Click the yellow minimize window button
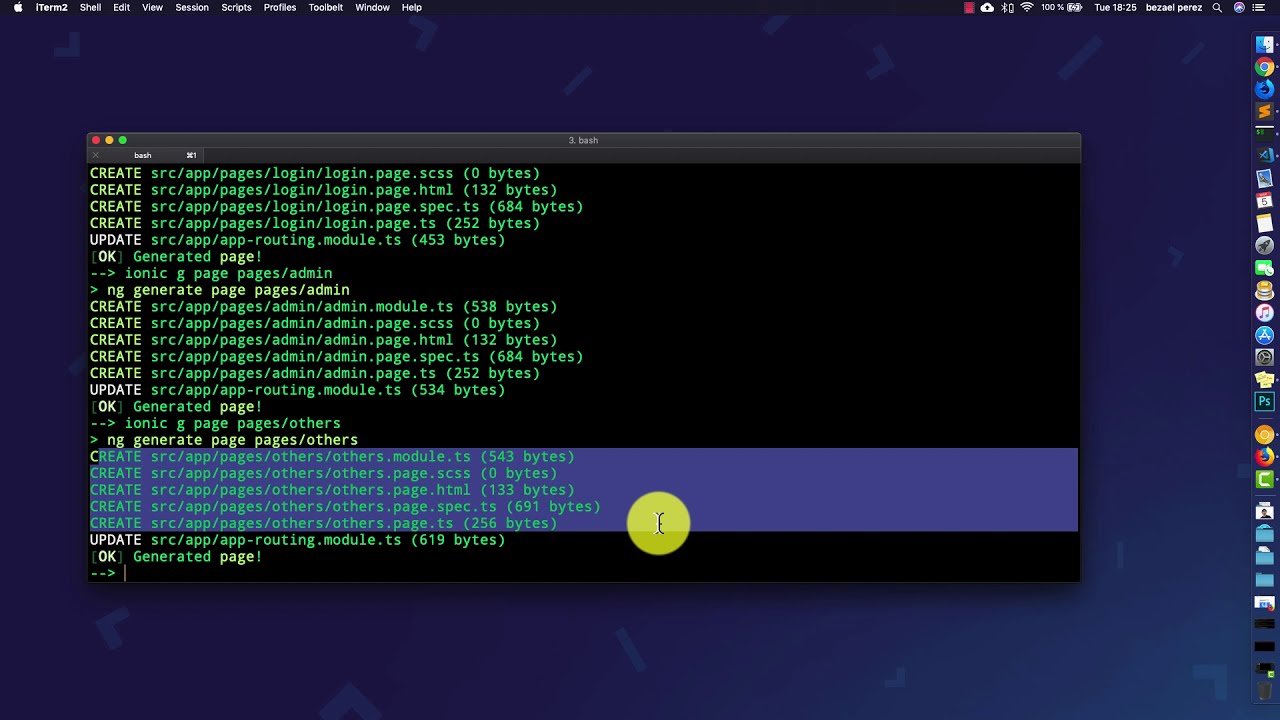The image size is (1280, 720). click(109, 140)
